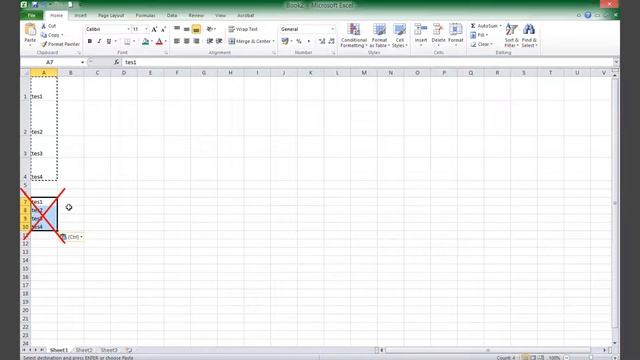Select cell A1 containing tes1

(44, 89)
